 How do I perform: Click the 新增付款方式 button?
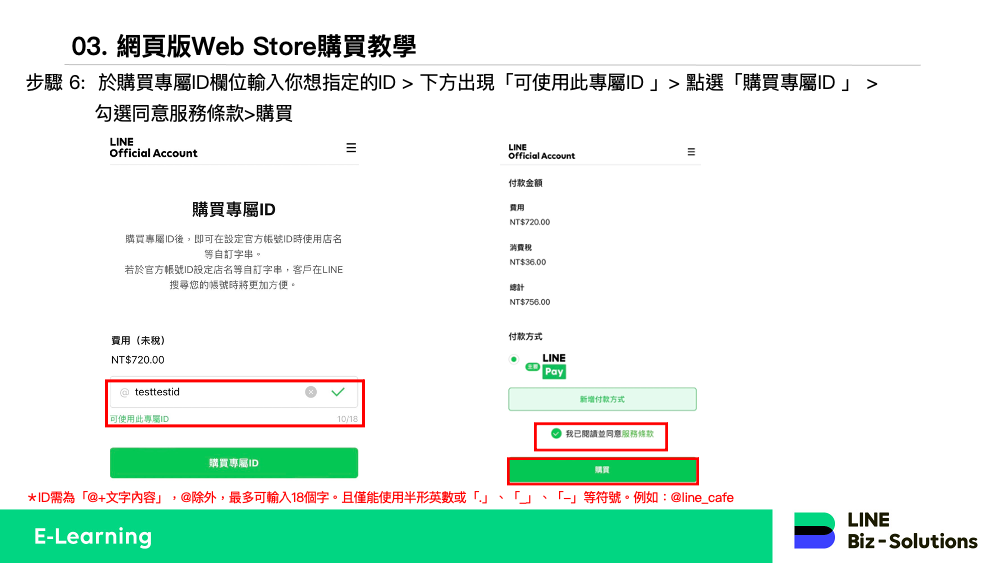coord(602,399)
